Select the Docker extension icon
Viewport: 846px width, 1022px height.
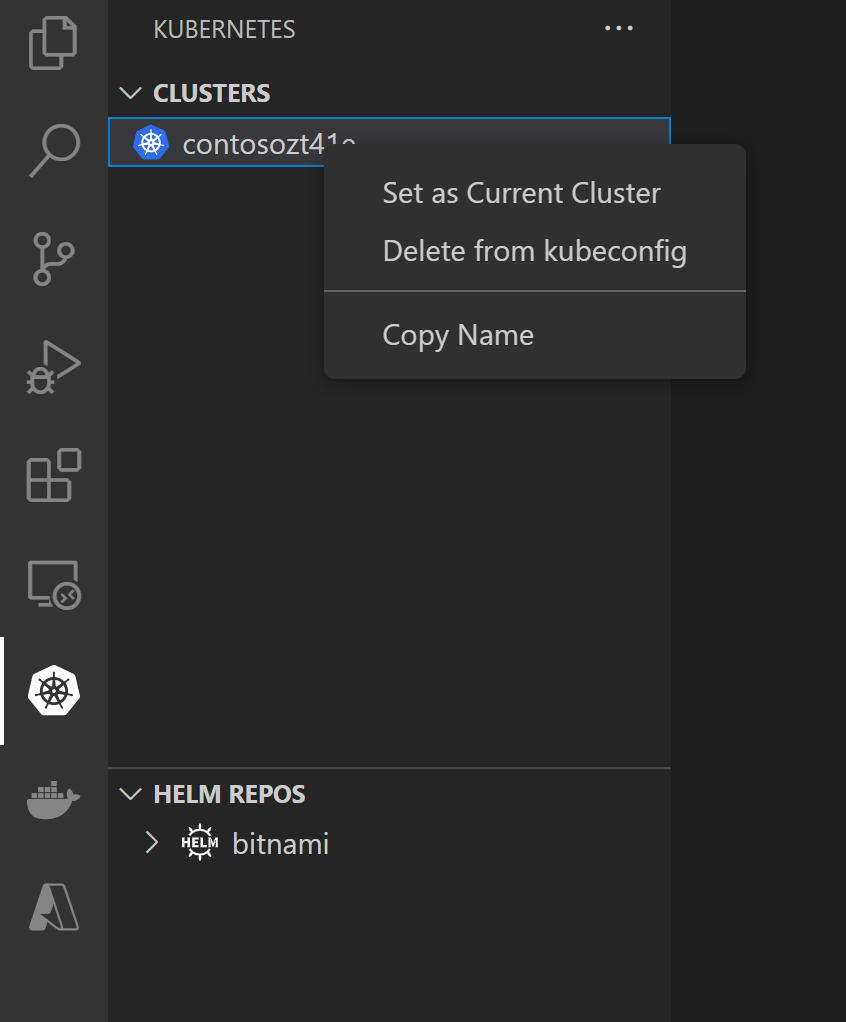coord(52,799)
